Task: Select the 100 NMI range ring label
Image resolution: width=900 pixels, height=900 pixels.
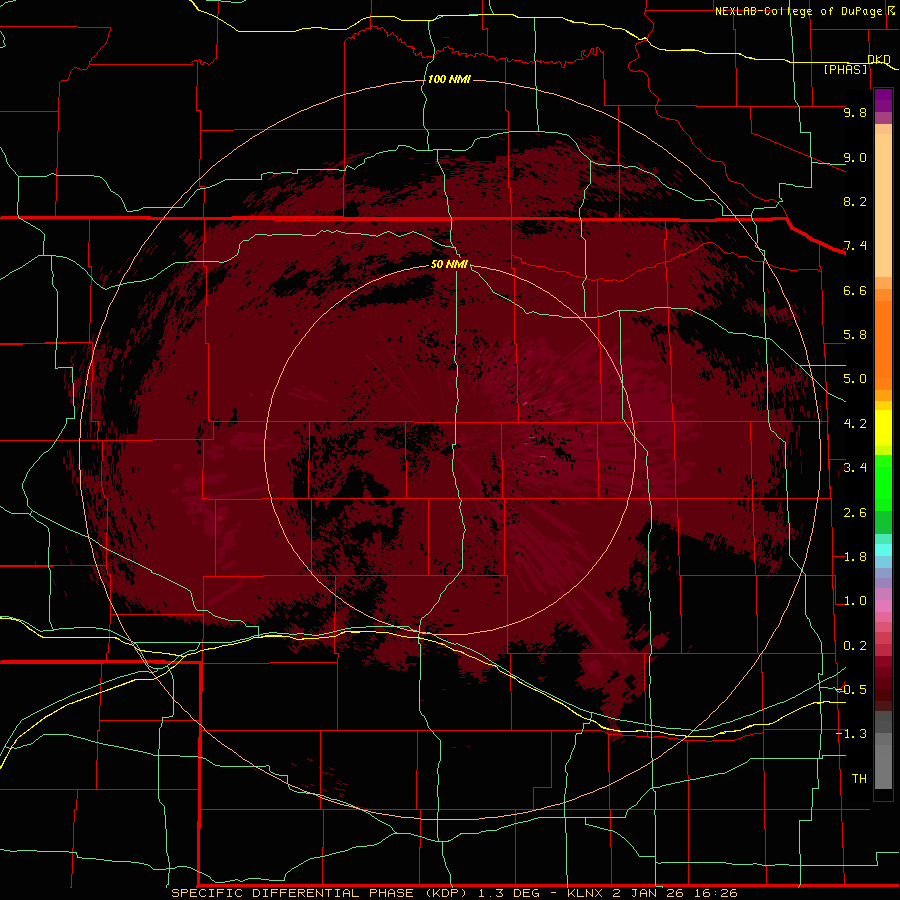Action: click(x=449, y=79)
